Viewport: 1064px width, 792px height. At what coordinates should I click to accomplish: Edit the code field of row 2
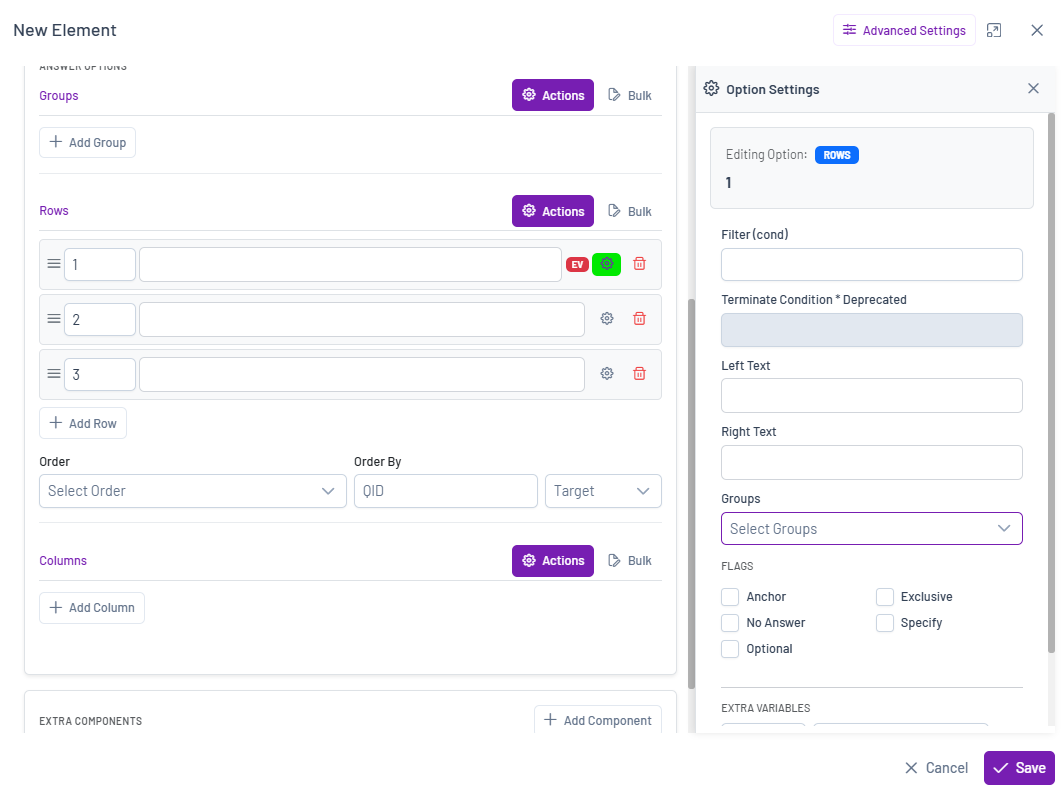100,319
